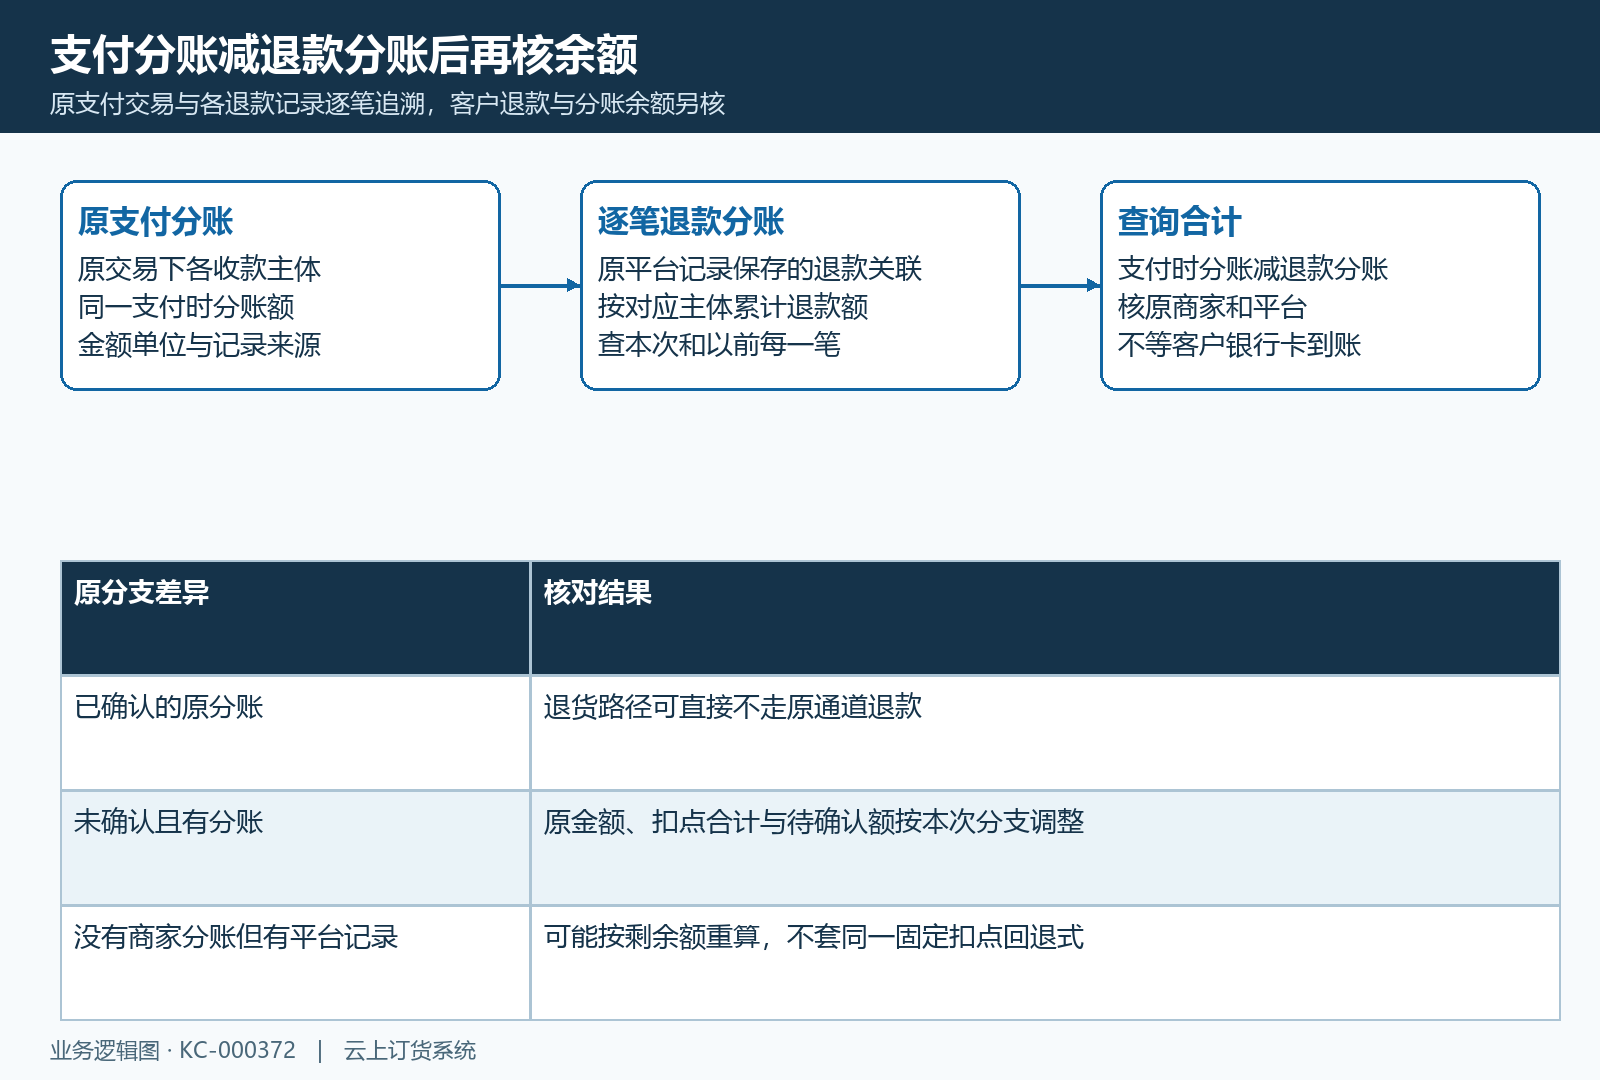Select the cell 可能按剩余额重算，不套同一固定扣点回退式
The width and height of the screenshot is (1600, 1080).
pos(1045,963)
